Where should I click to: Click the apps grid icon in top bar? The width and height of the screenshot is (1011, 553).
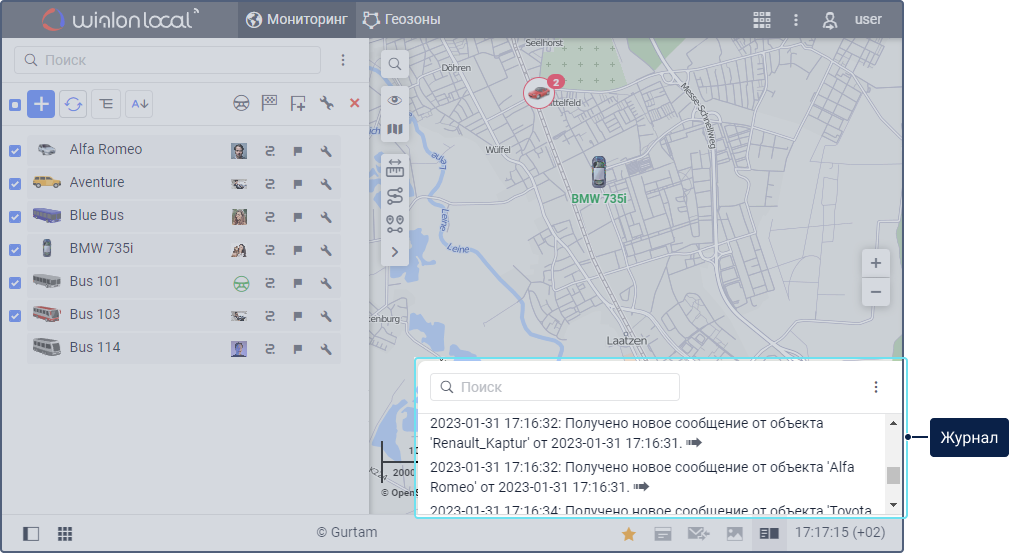coord(762,20)
